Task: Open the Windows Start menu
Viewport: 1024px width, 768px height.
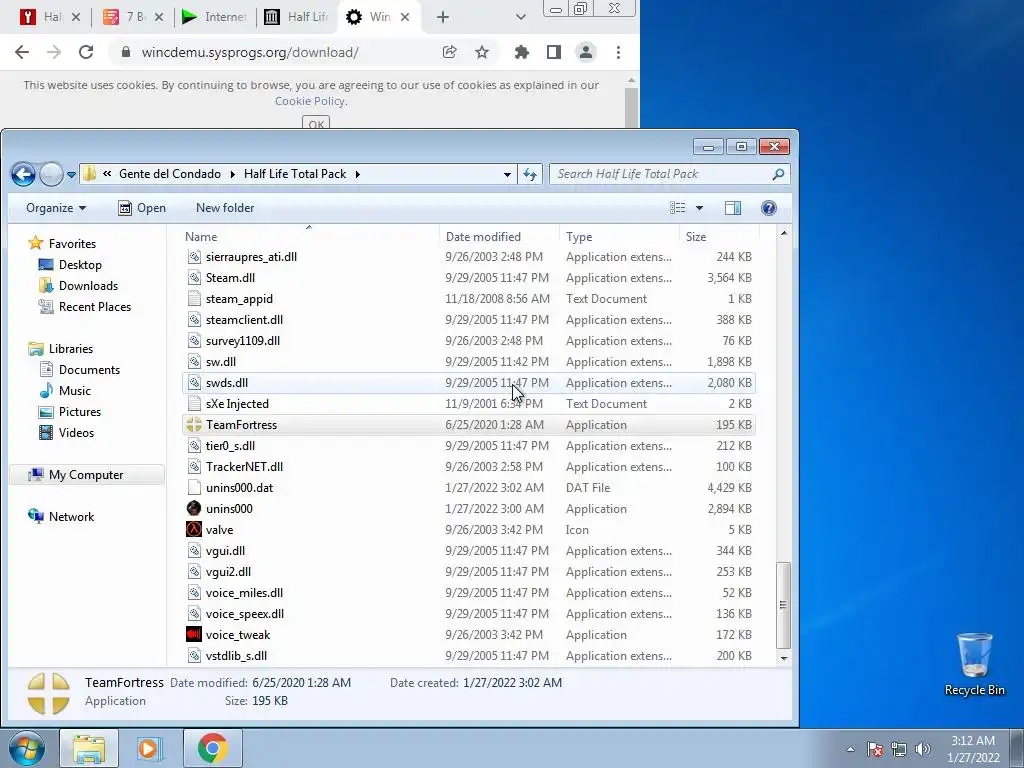Action: point(27,748)
